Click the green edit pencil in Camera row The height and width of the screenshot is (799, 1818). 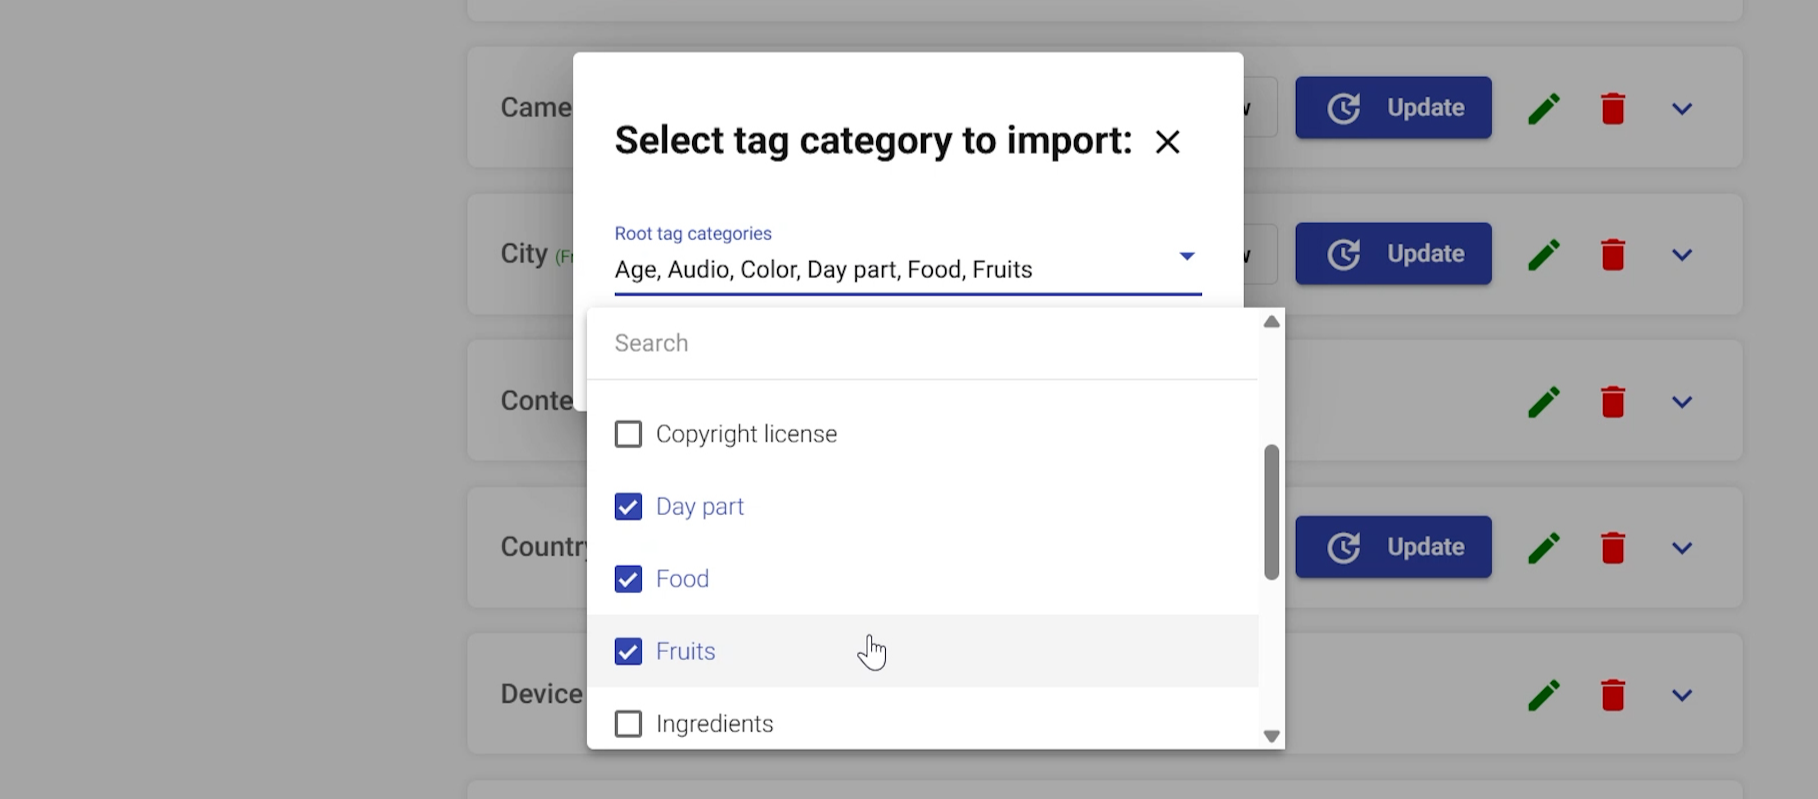pos(1544,108)
